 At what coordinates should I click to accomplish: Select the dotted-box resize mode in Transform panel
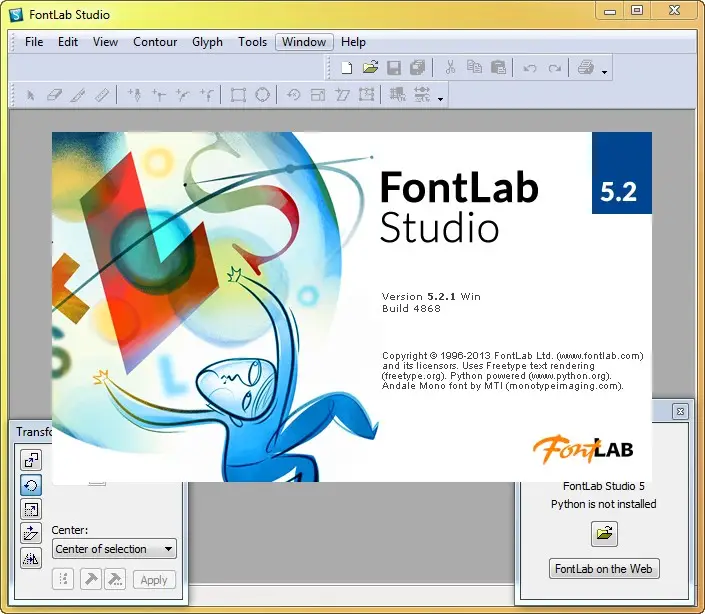31,509
